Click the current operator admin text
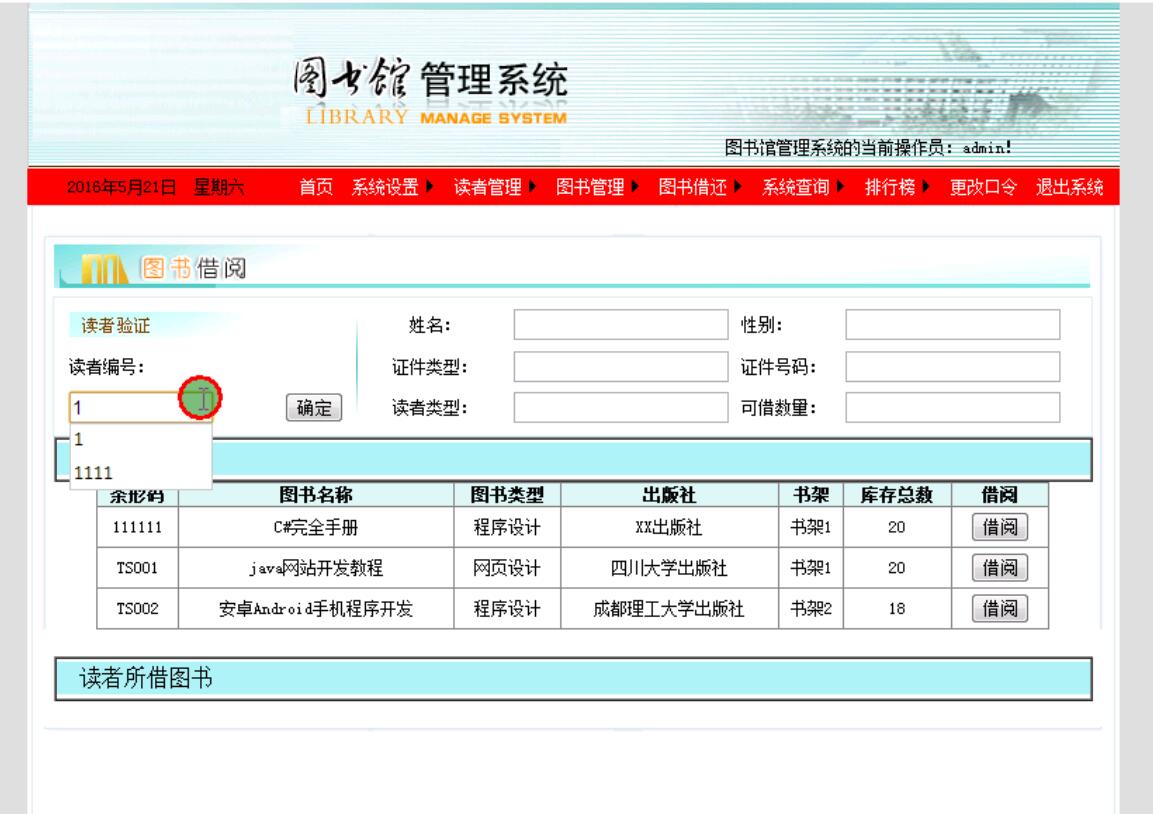Viewport: 1153px width, 814px height. click(868, 147)
